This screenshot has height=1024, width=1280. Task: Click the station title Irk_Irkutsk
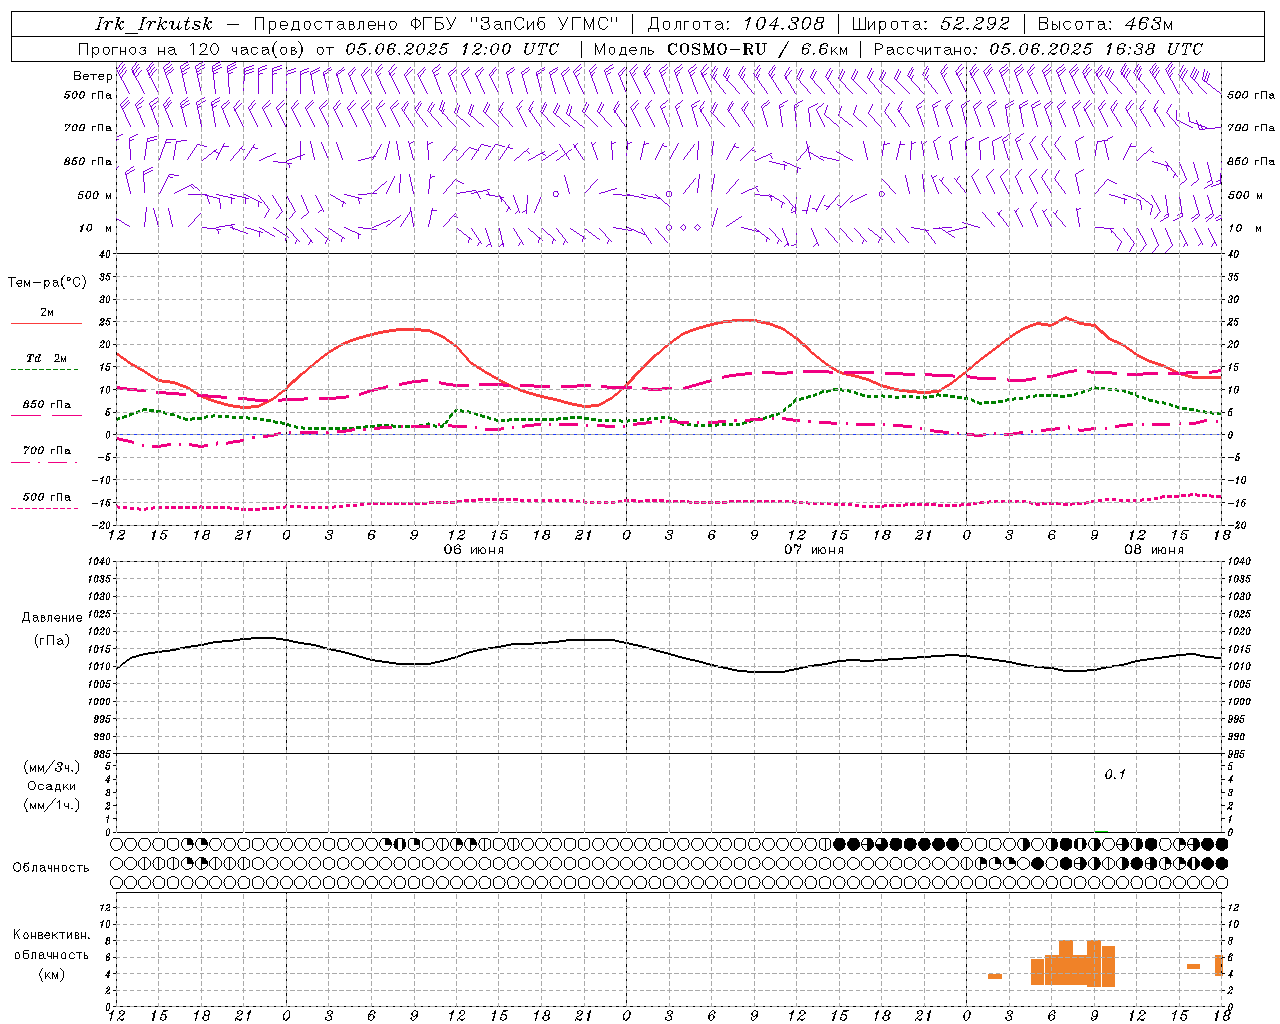[x=153, y=24]
